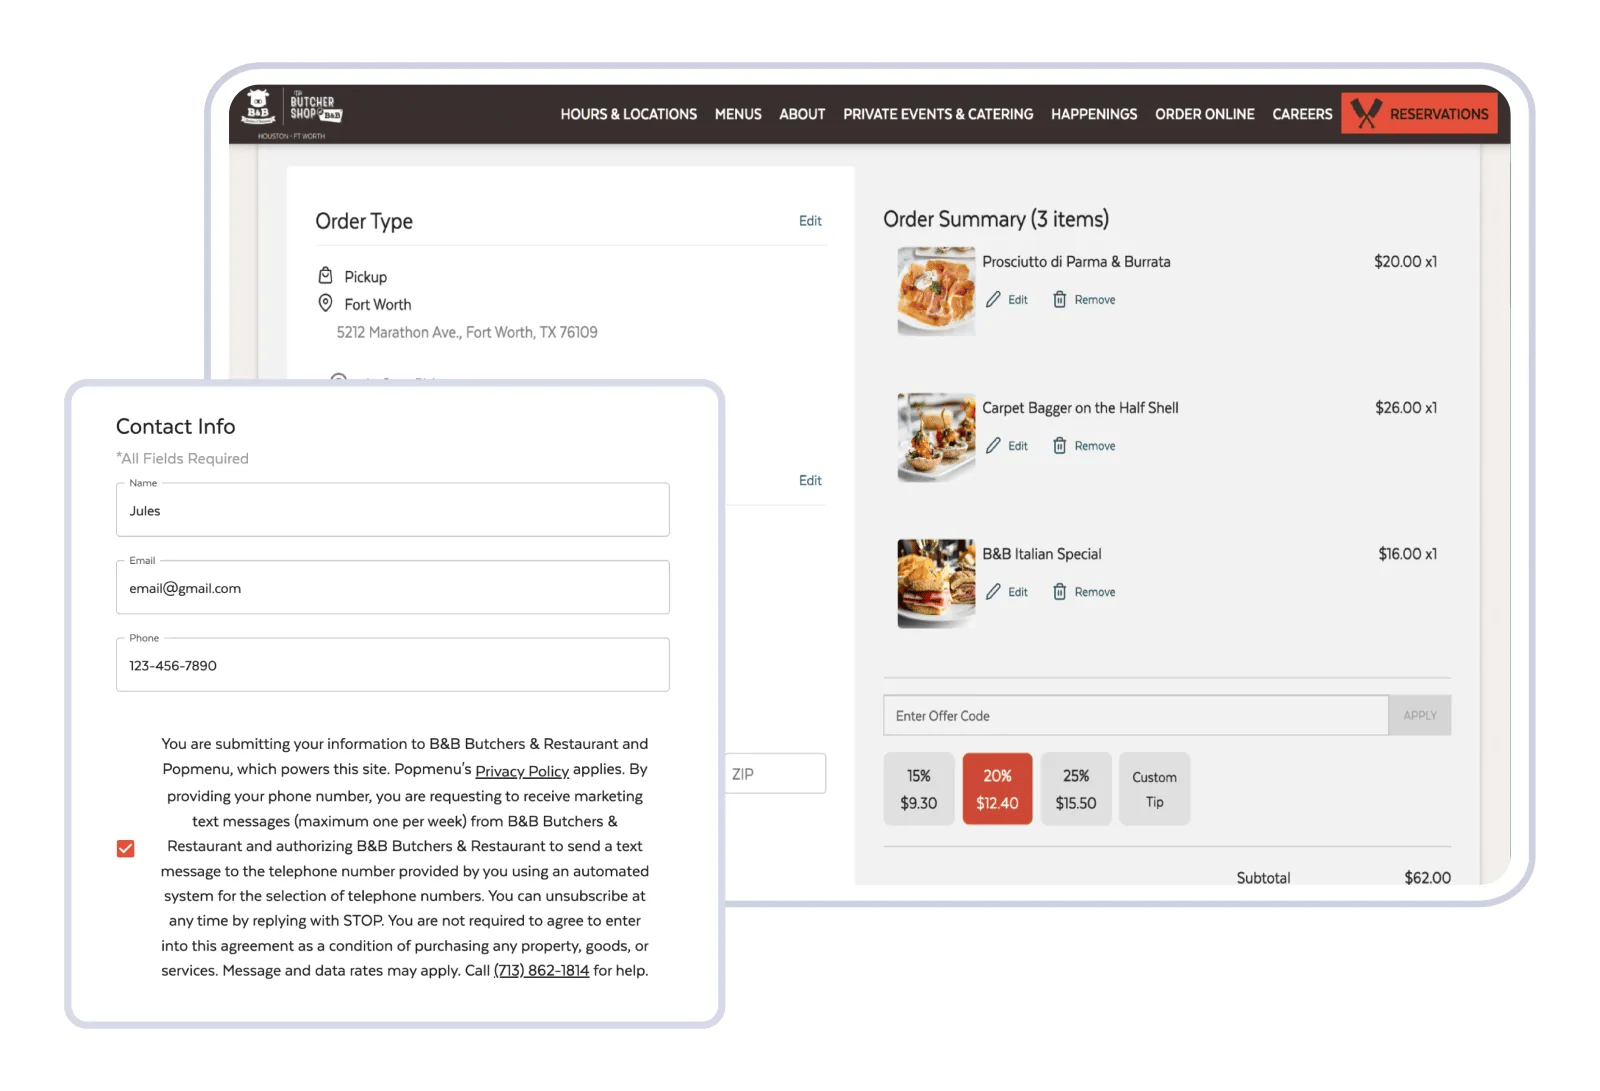
Task: Click the Email input field
Action: (392, 587)
